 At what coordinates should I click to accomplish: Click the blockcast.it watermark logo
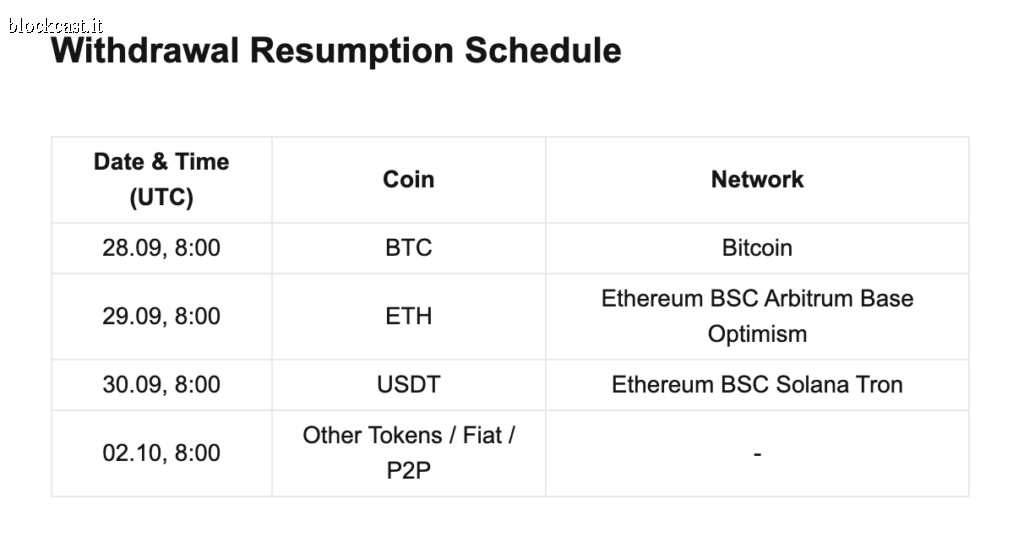56,25
